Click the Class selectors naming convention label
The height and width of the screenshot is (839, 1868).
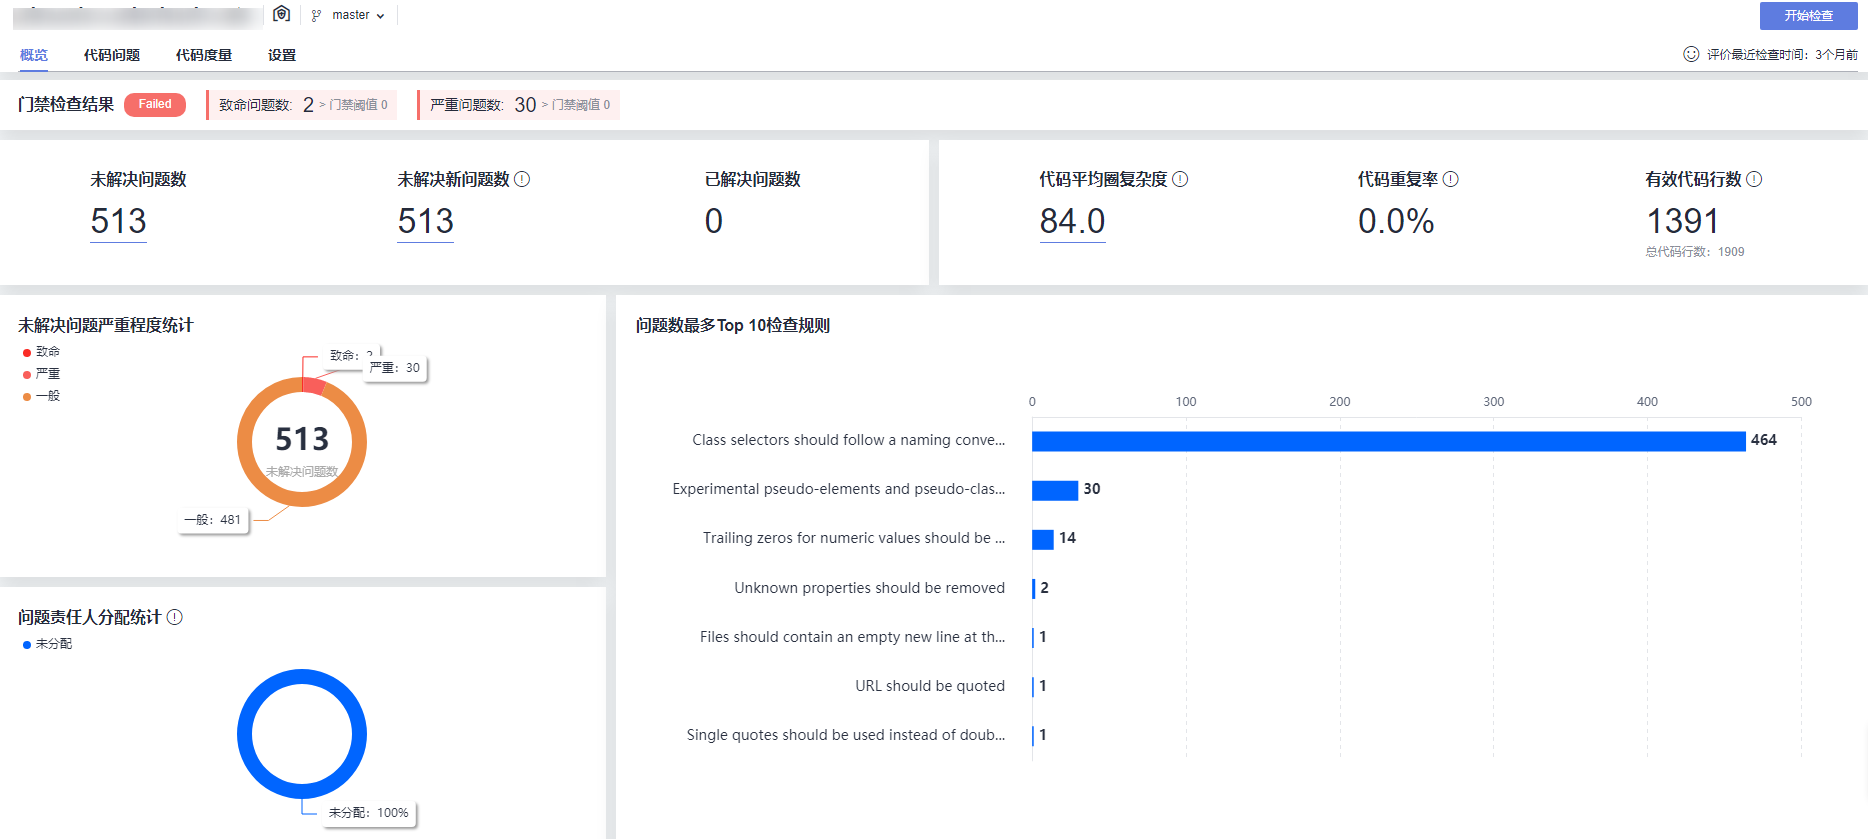click(848, 440)
